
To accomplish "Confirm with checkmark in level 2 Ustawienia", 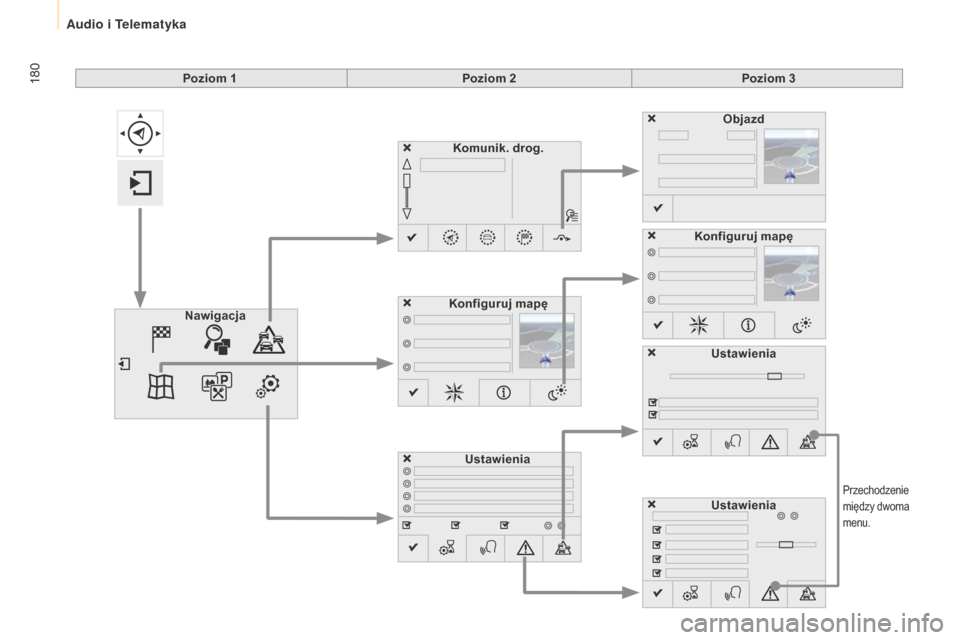I will click(x=413, y=548).
